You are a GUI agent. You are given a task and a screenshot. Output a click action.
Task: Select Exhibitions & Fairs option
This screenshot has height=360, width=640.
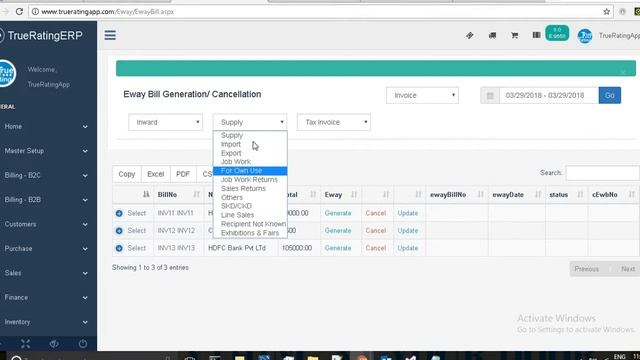[x=250, y=233]
